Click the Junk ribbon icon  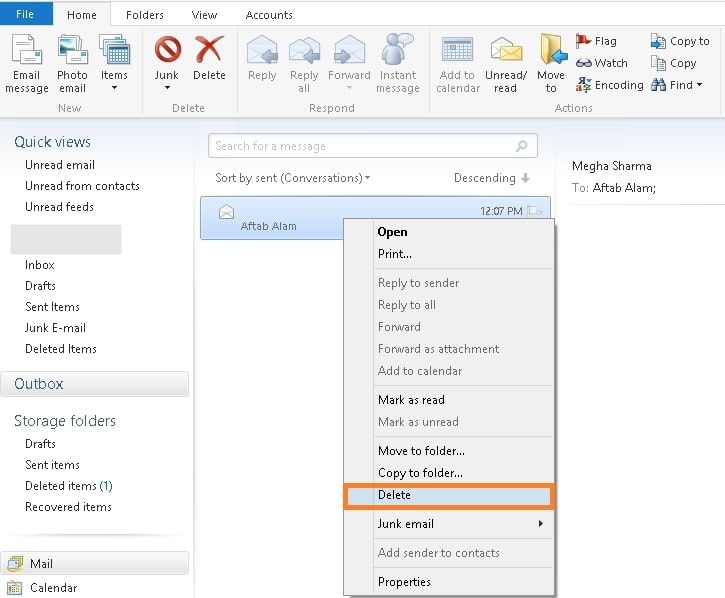click(x=167, y=49)
